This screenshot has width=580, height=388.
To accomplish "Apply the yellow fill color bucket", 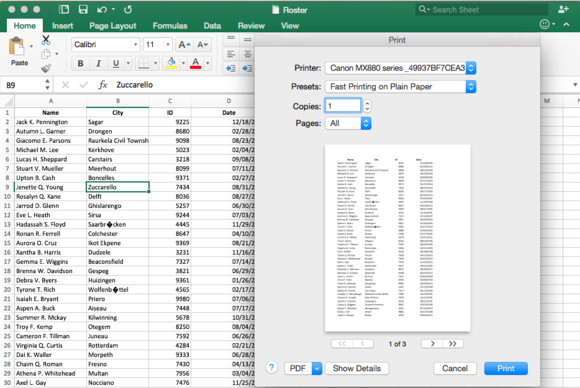I will click(x=171, y=63).
